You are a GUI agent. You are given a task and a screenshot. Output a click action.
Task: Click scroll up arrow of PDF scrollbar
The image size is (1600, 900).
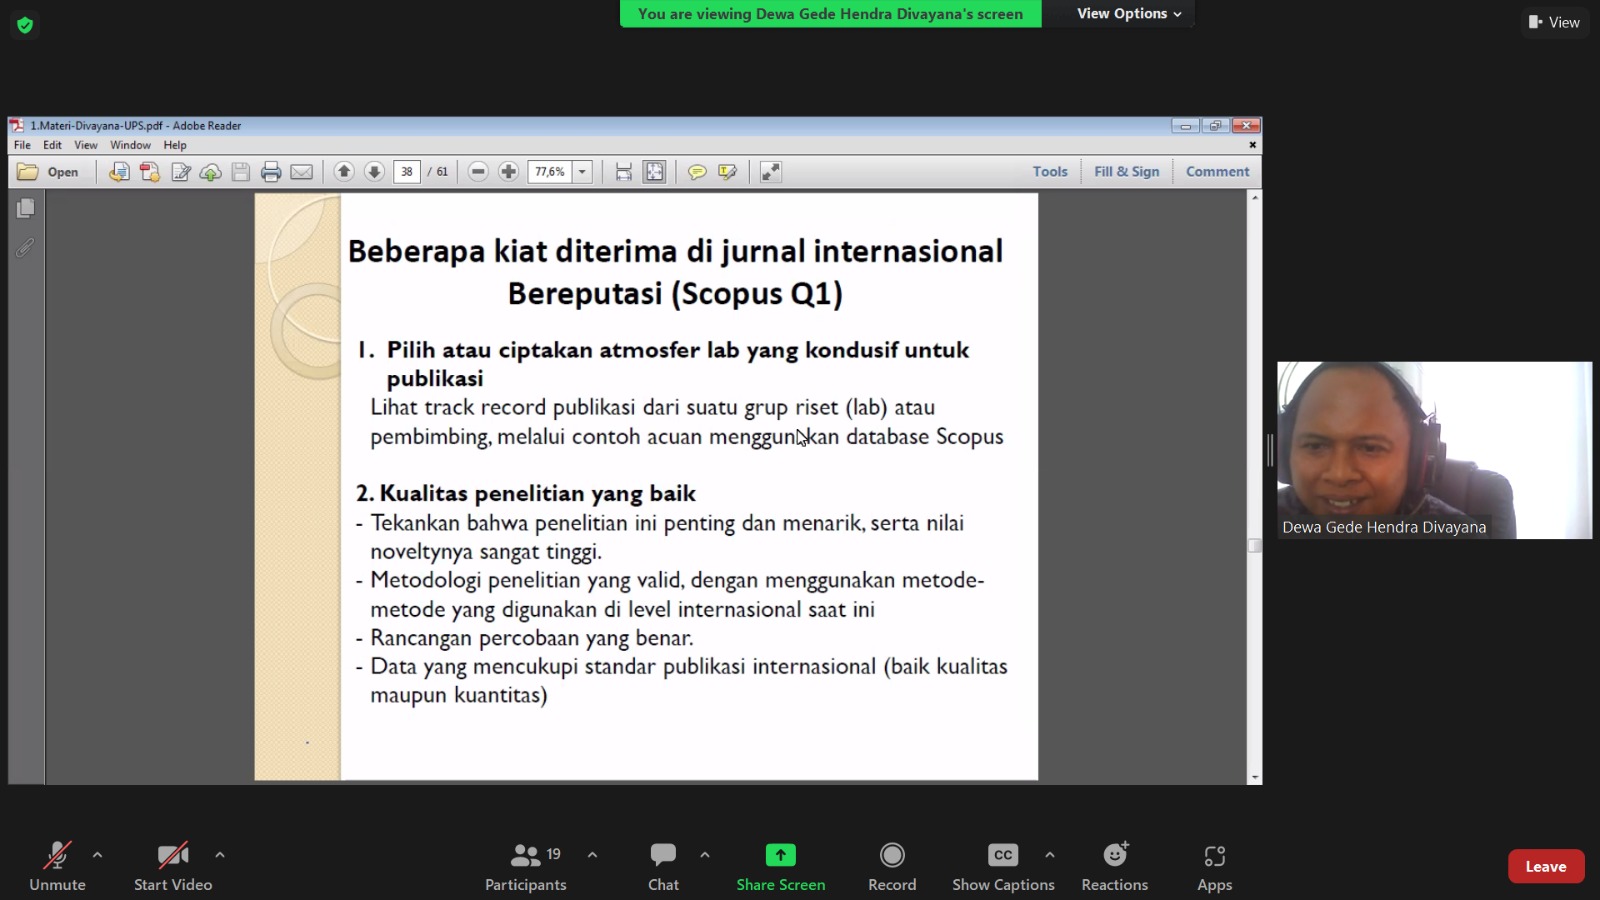[1255, 197]
